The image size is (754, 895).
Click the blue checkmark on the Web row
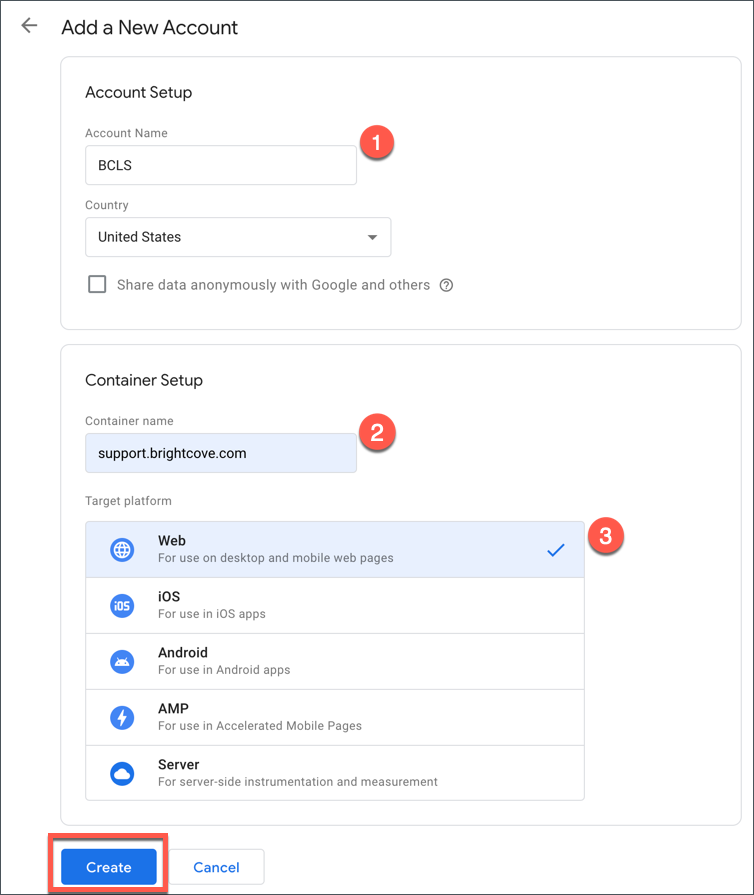pyautogui.click(x=556, y=549)
